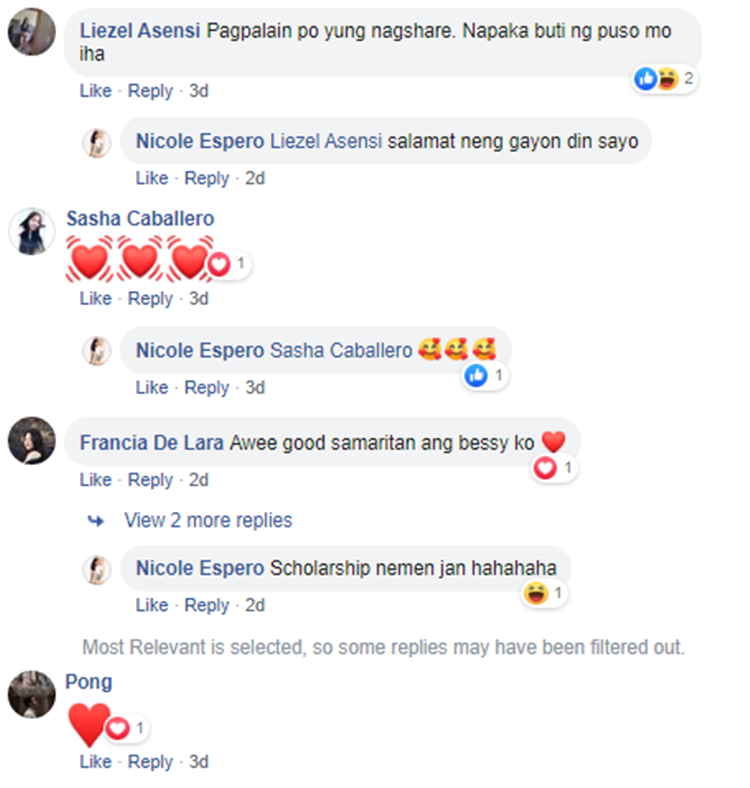Open the Sasha Caballero name link above the hearts

(140, 219)
